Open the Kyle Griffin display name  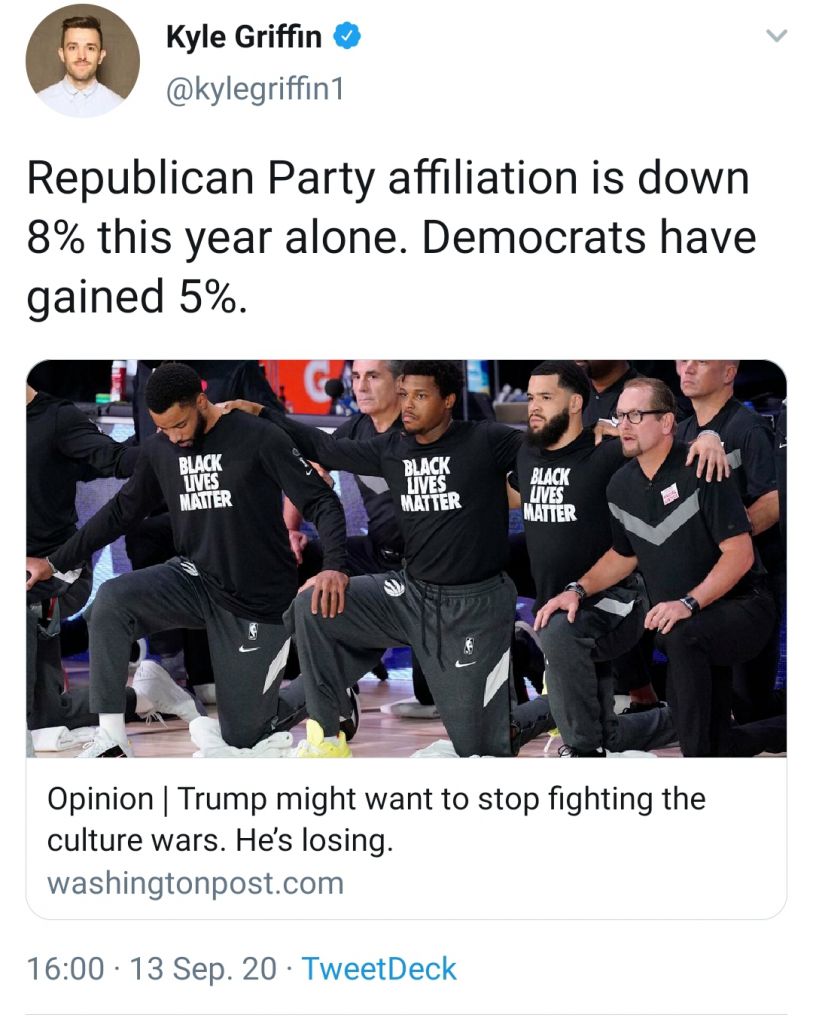(244, 37)
